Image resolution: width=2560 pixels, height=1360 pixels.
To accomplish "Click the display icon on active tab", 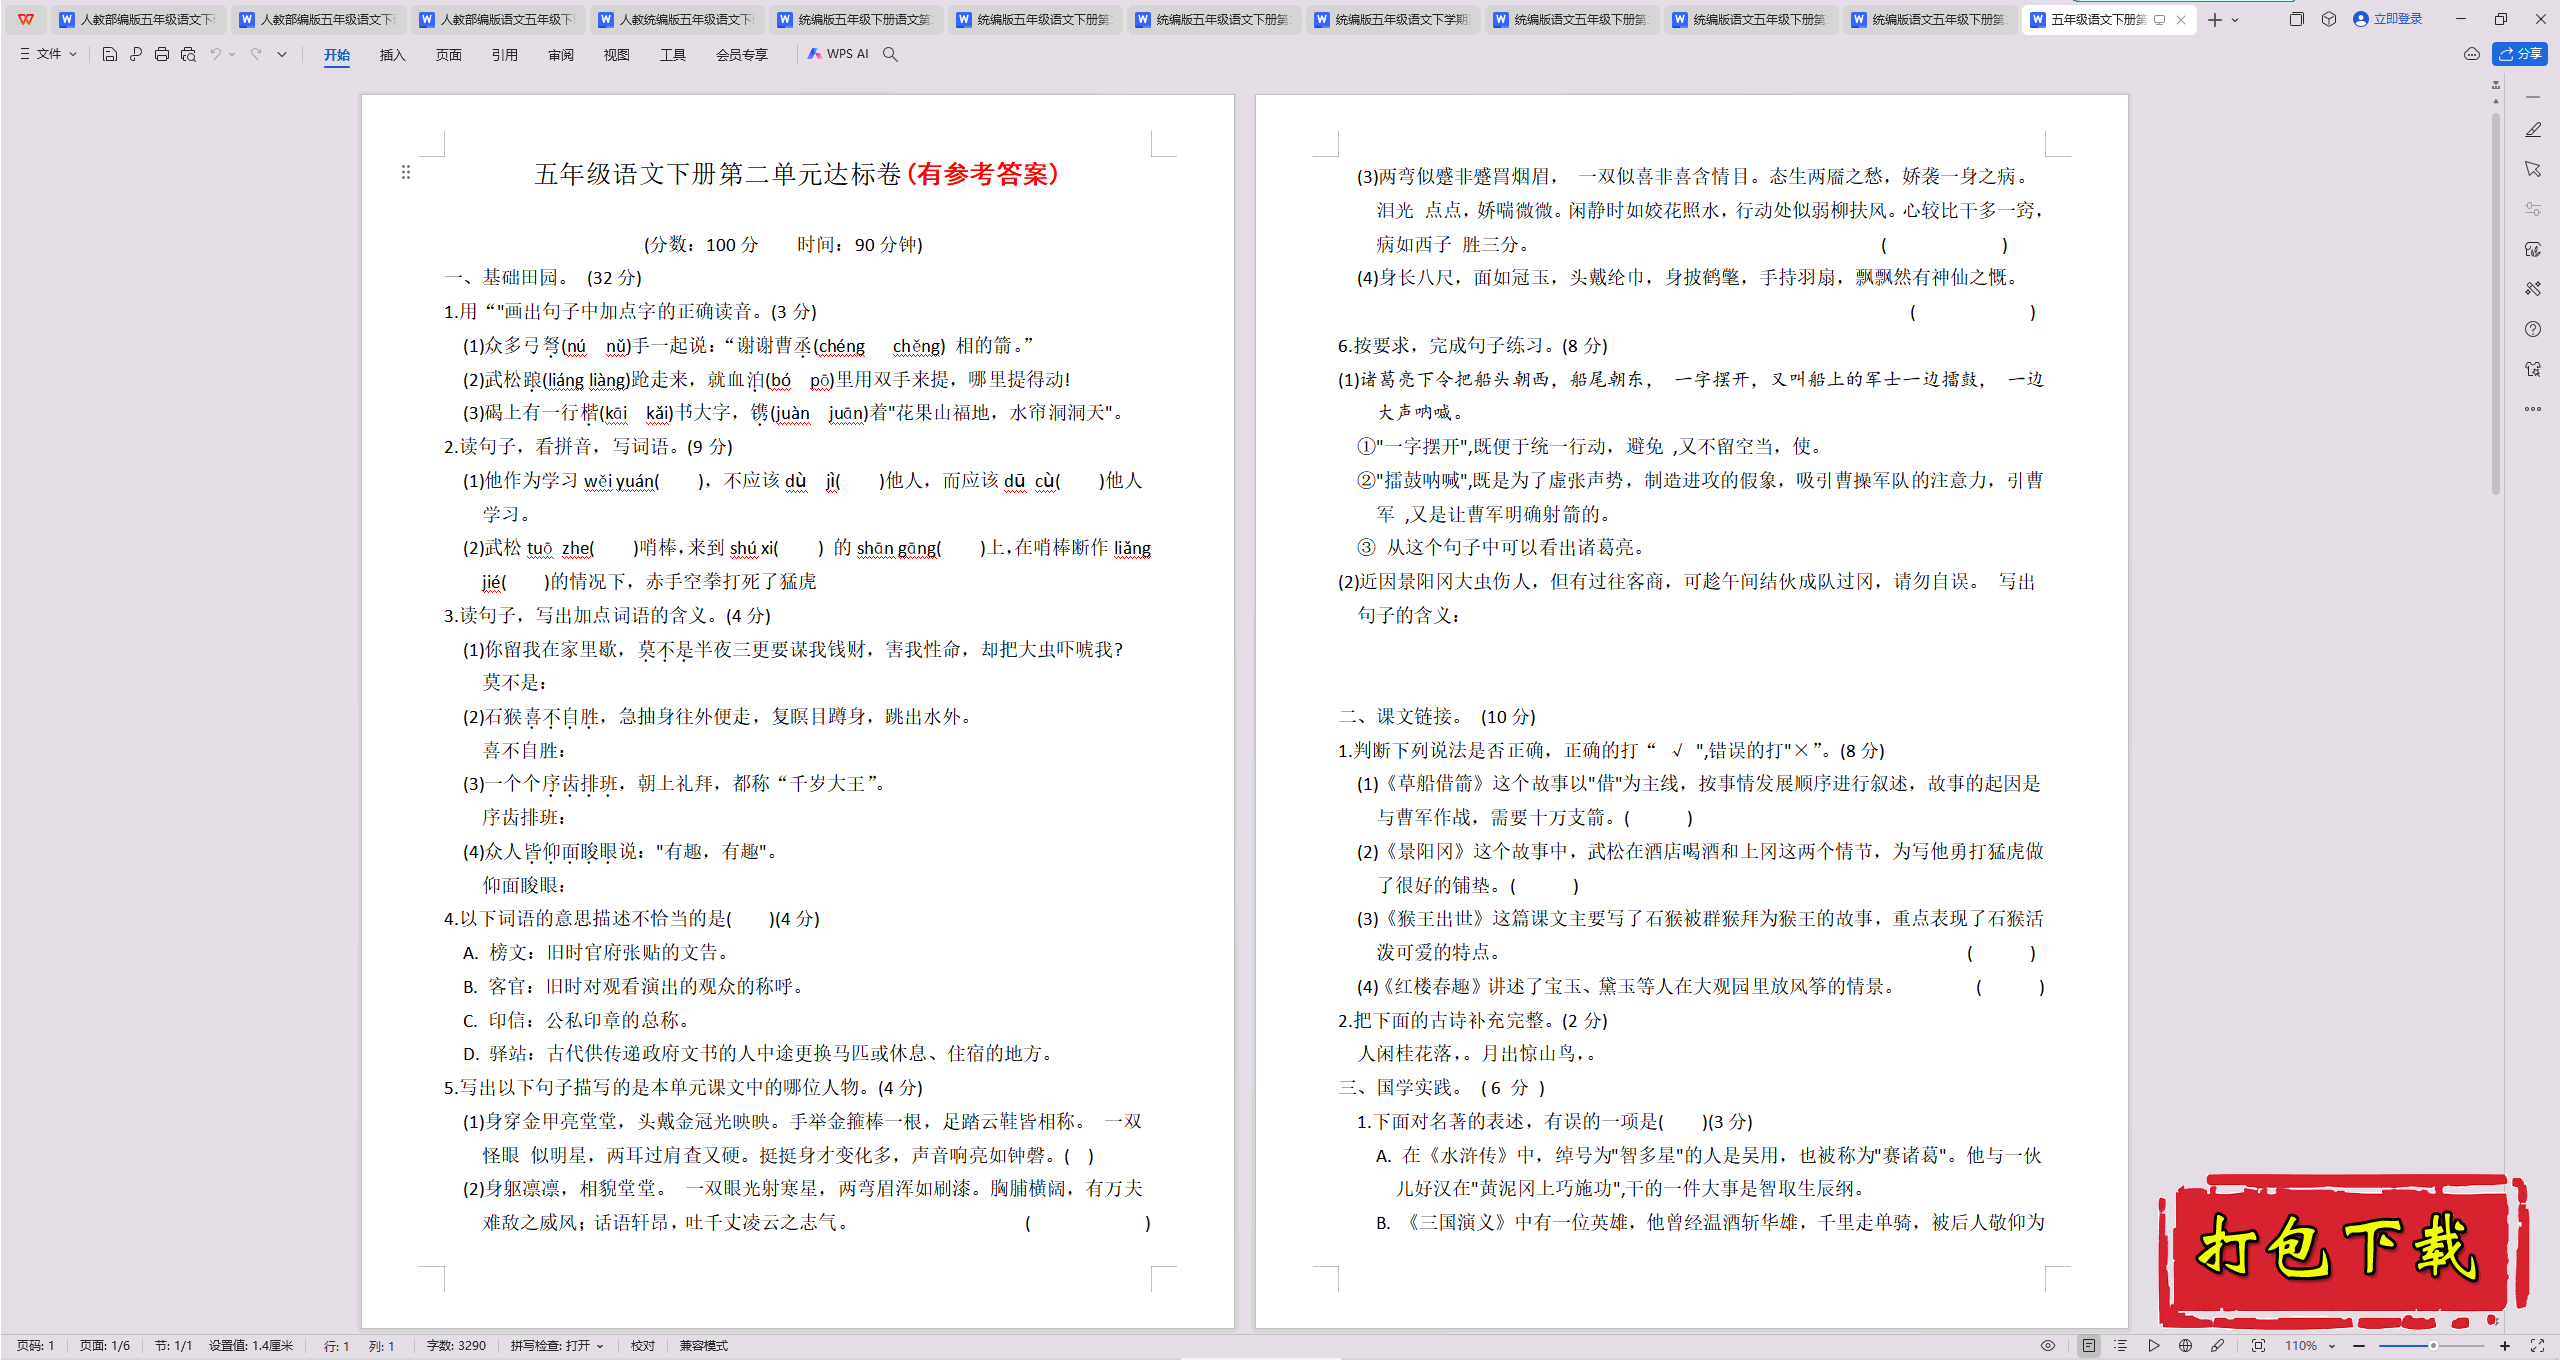I will (x=2160, y=19).
